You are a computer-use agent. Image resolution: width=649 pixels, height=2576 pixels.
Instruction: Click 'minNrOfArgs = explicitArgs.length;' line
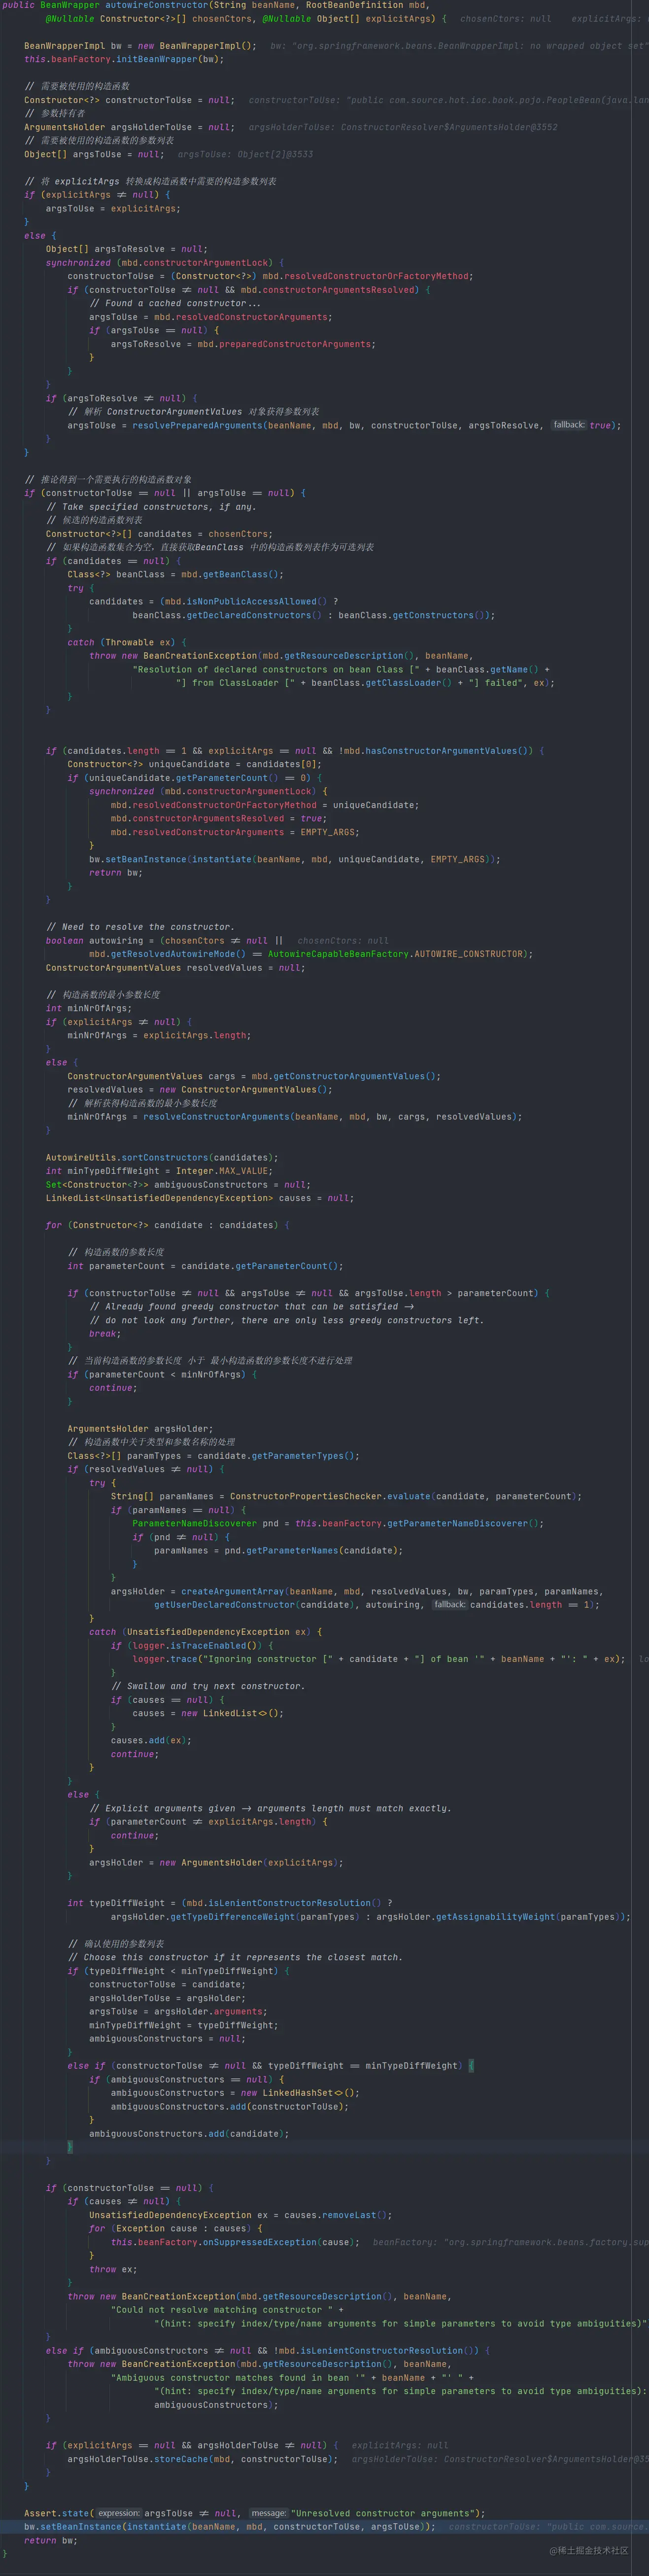coord(159,1035)
